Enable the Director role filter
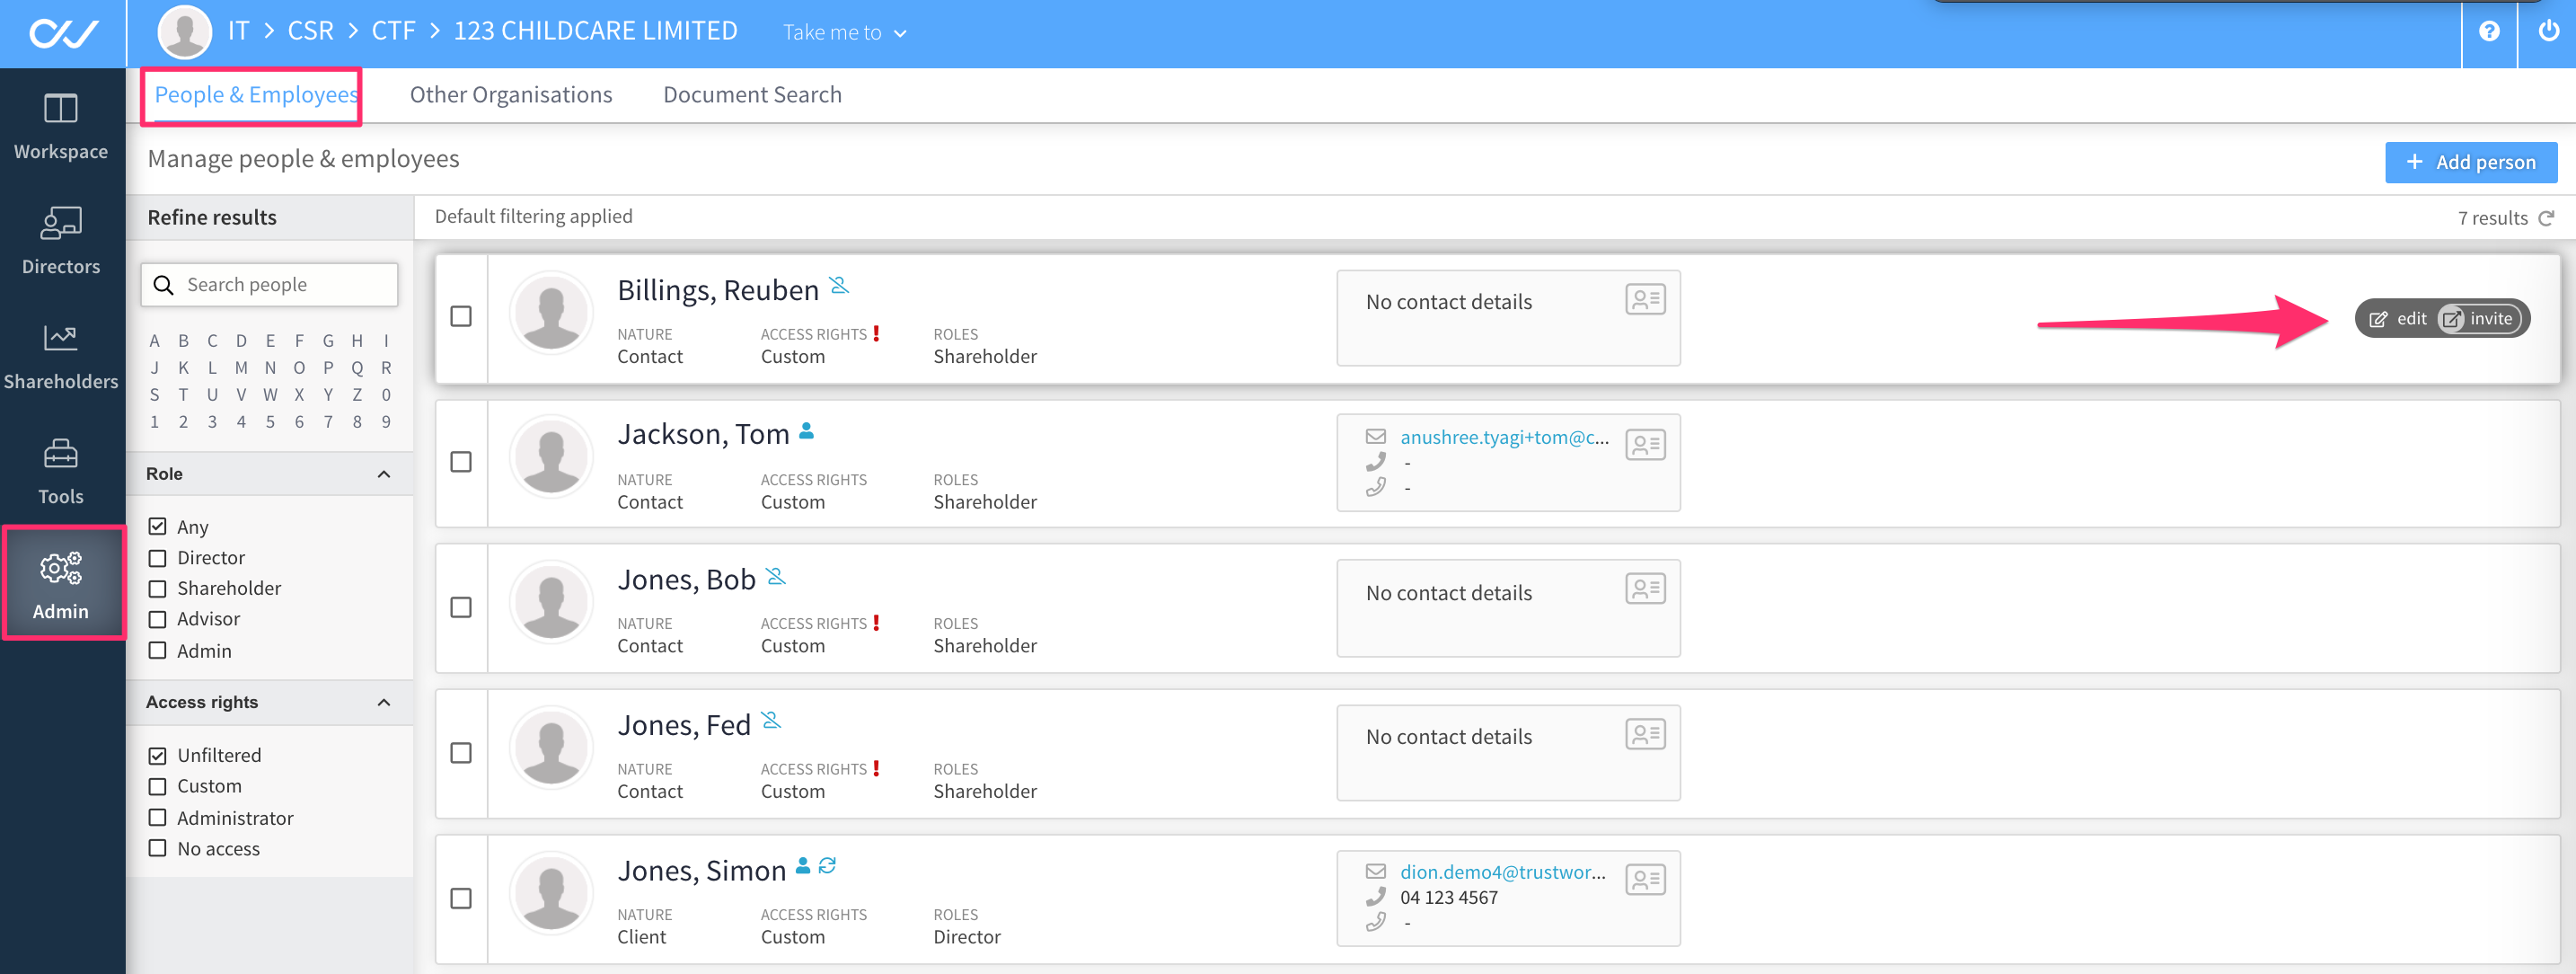 pyautogui.click(x=157, y=558)
